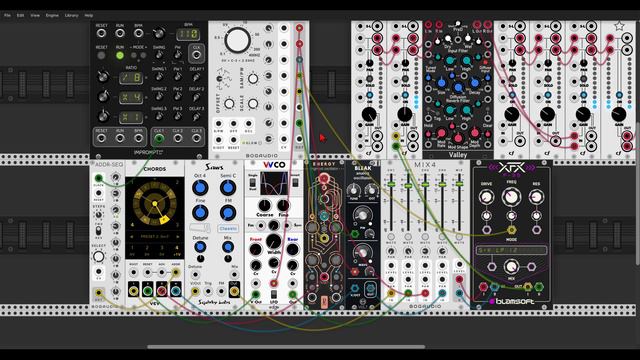
Task: Mute channel 2 on MIX4
Action: tap(408, 236)
